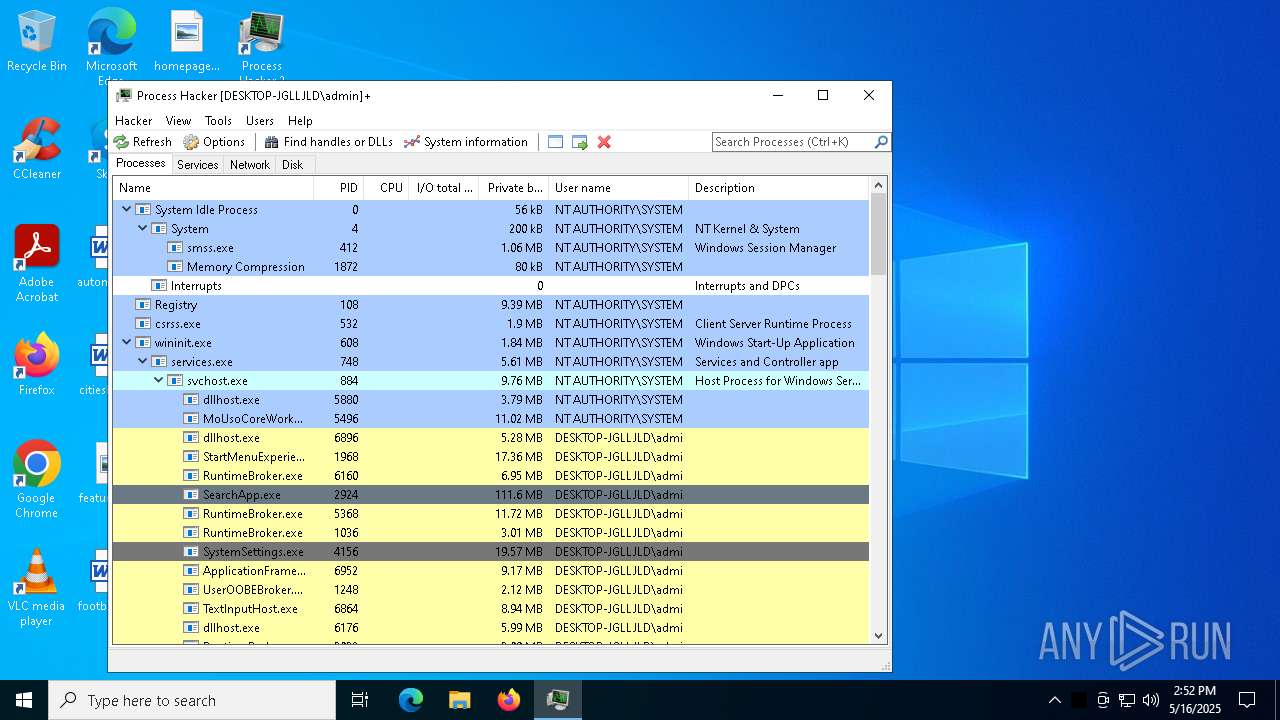Switch to the Network tab
The width and height of the screenshot is (1280, 720).
click(250, 165)
